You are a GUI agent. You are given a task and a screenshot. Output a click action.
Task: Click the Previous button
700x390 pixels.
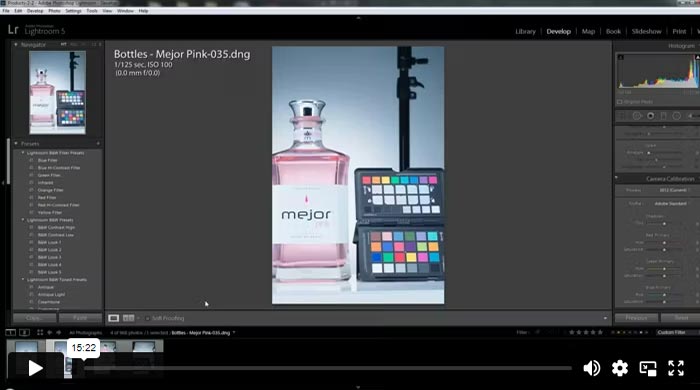636,318
